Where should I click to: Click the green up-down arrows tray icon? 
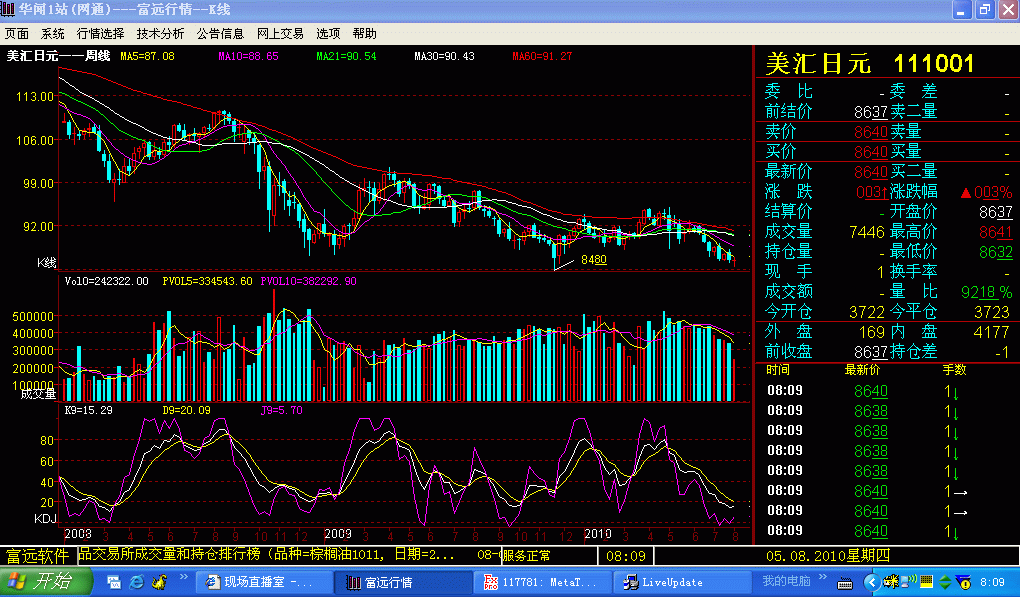tap(945, 582)
